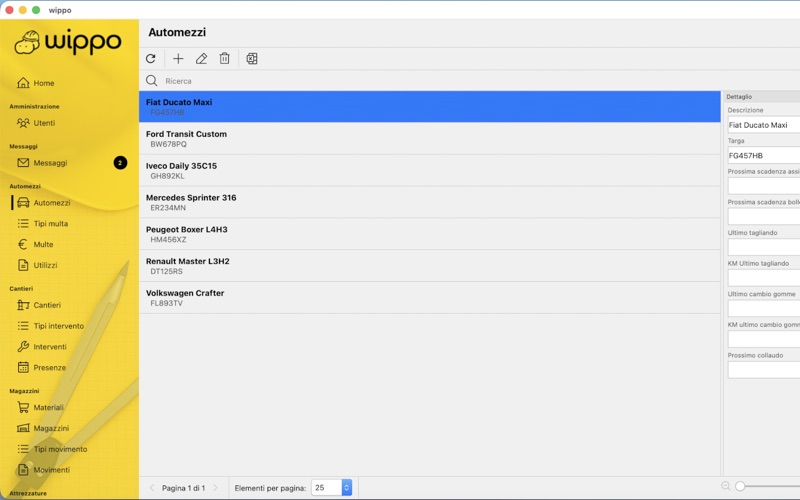This screenshot has height=500, width=800.
Task: Click the Movimenti document icon
Action: tap(23, 470)
